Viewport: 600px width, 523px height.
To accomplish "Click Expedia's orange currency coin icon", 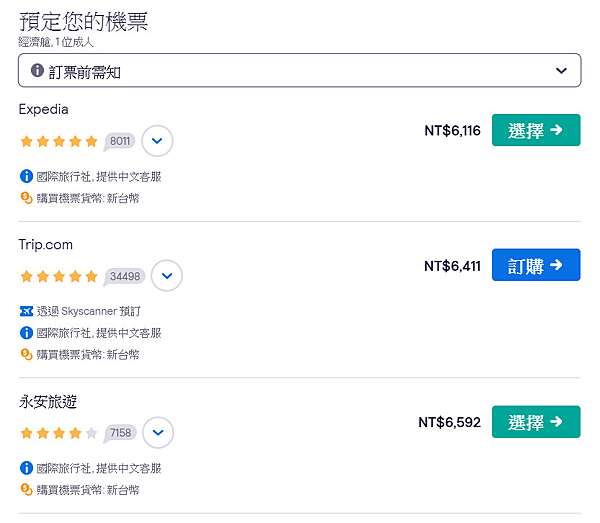I will 26,198.
